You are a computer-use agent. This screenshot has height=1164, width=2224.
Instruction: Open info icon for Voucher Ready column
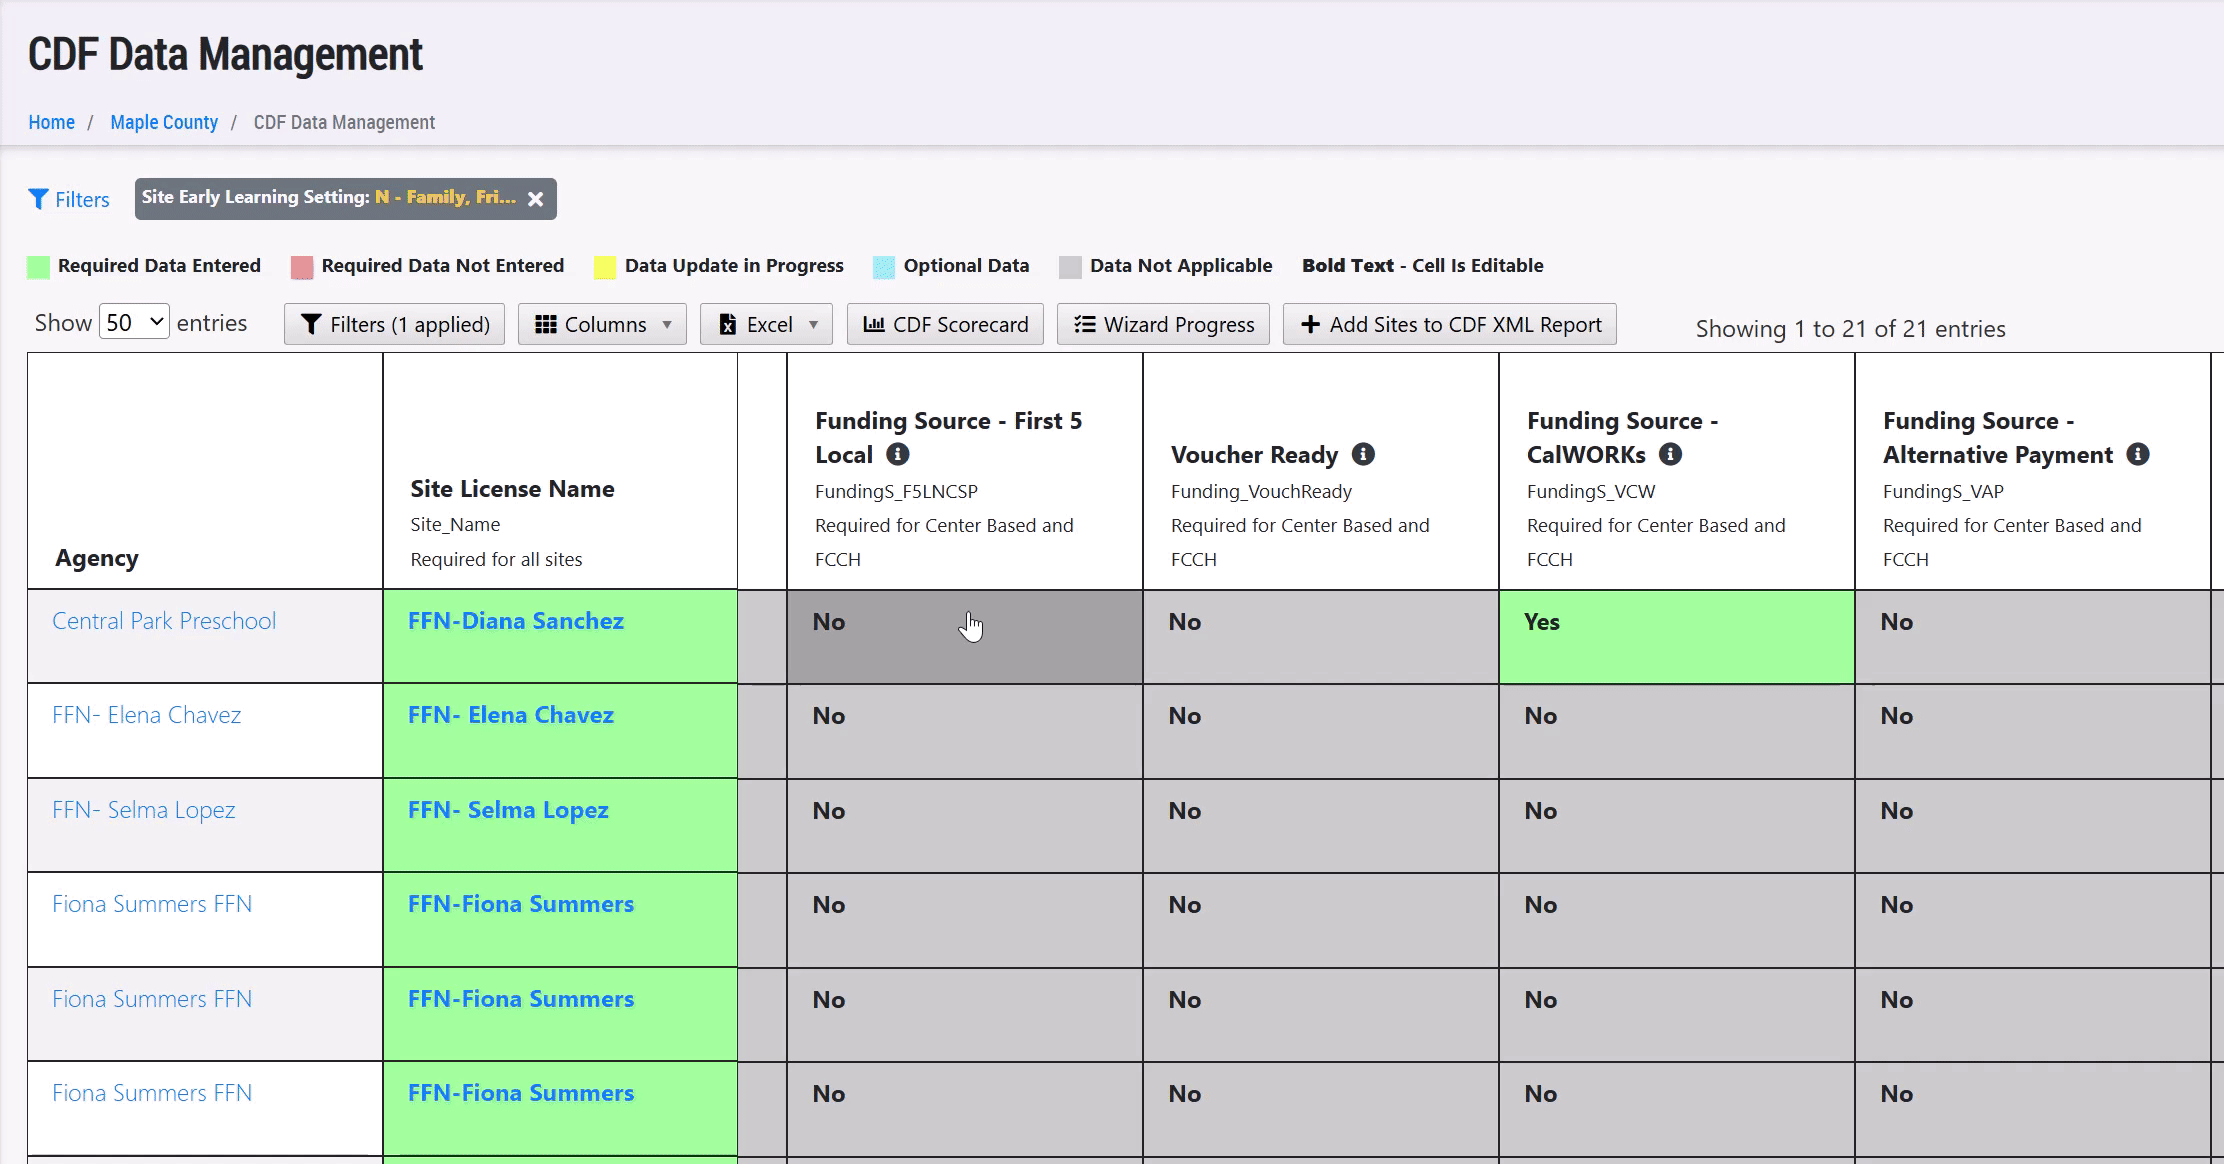pyautogui.click(x=1363, y=454)
